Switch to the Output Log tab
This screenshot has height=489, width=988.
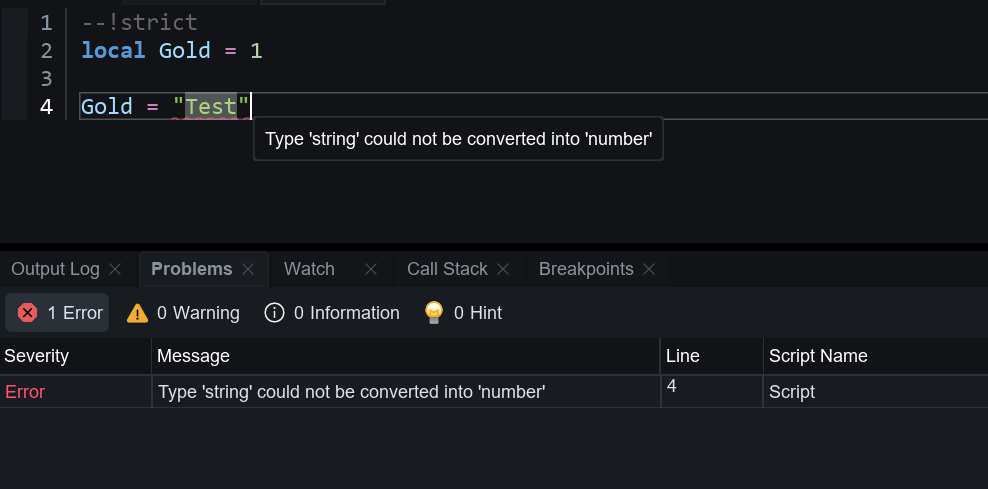coord(55,269)
